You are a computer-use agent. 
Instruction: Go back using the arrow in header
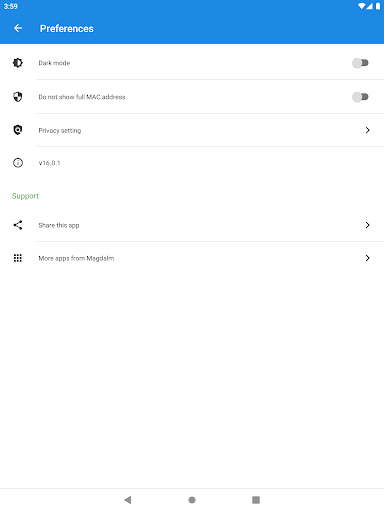pyautogui.click(x=18, y=29)
